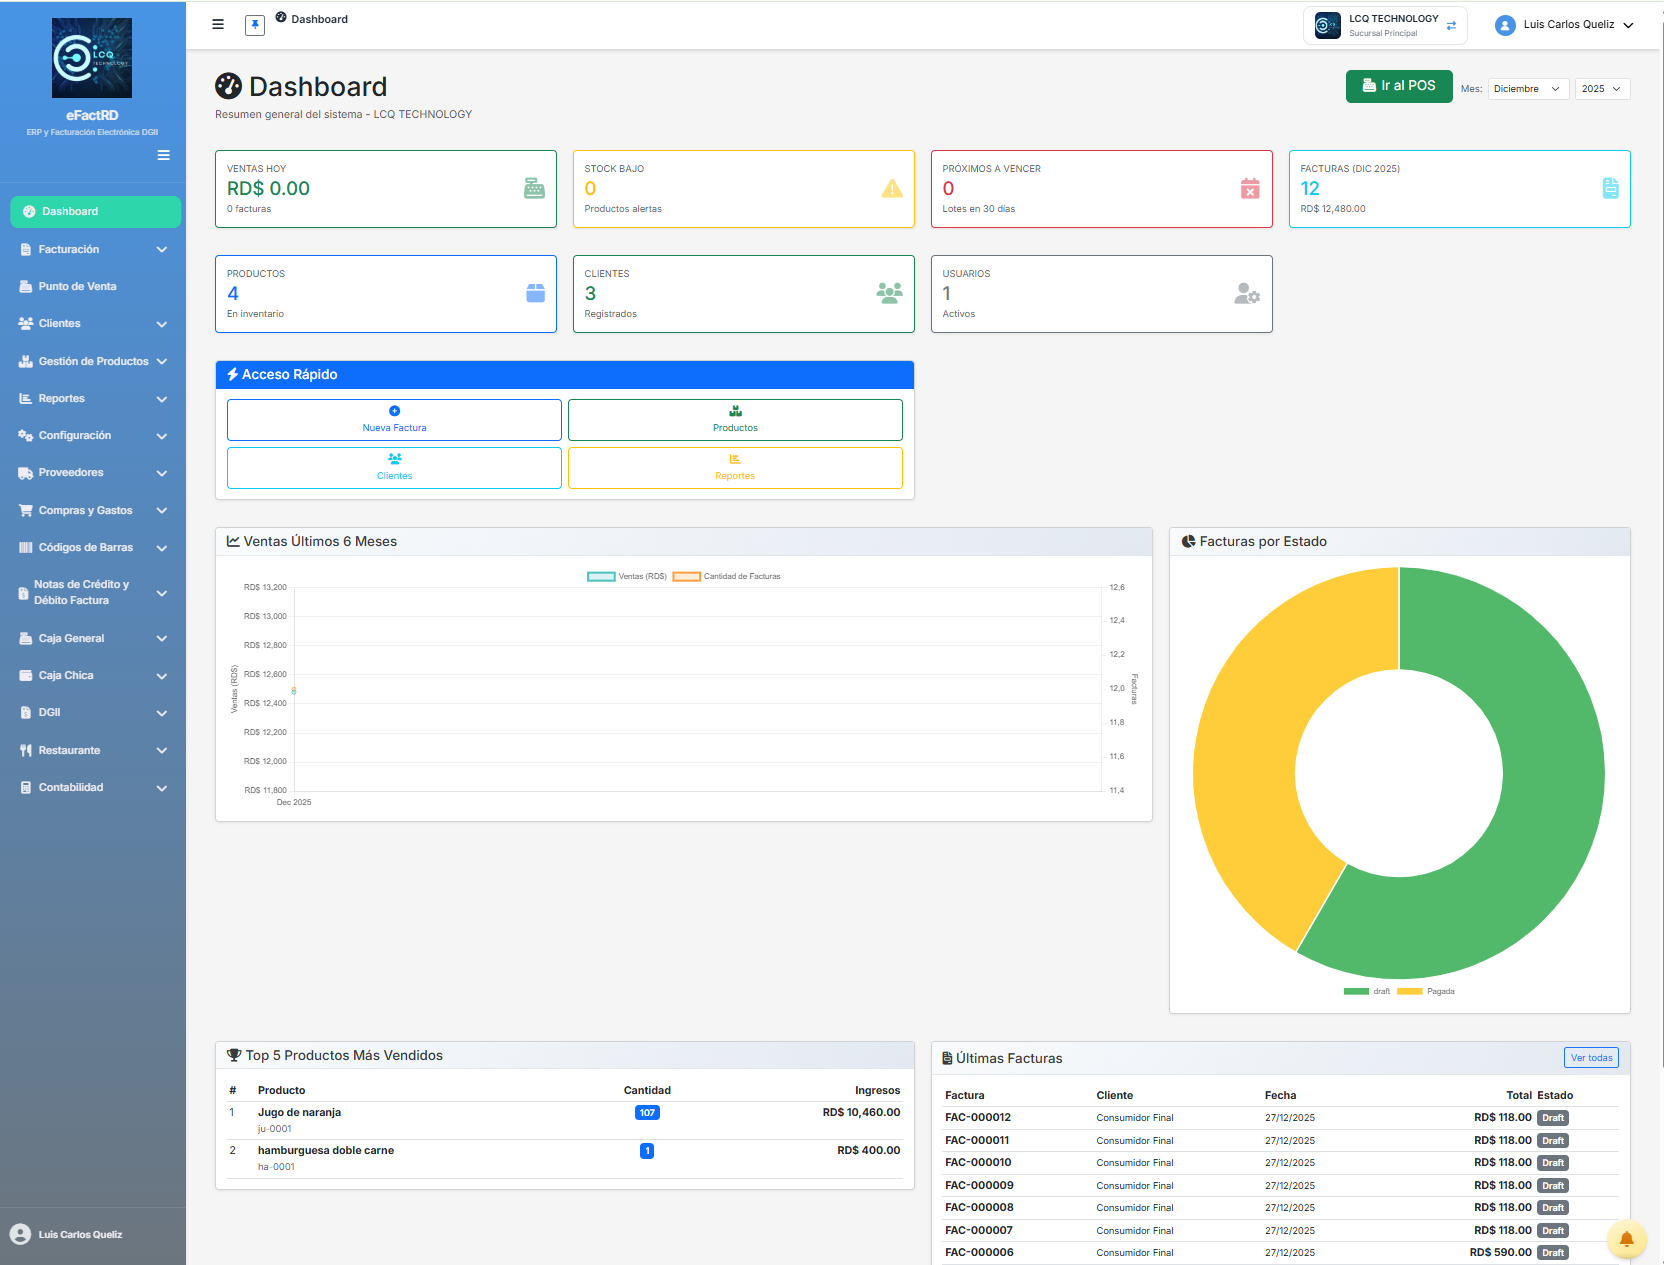Toggle sidebar with top hamburger icon
Viewport: 1664px width, 1265px height.
pyautogui.click(x=218, y=24)
